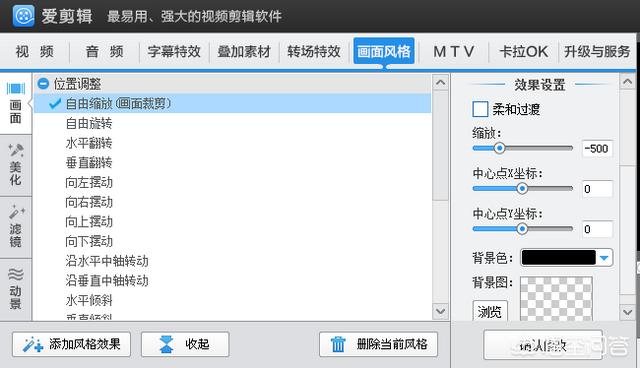Viewport: 640px width, 368px height.
Task: Click the 中心点X坐标 value field
Action: point(597,189)
